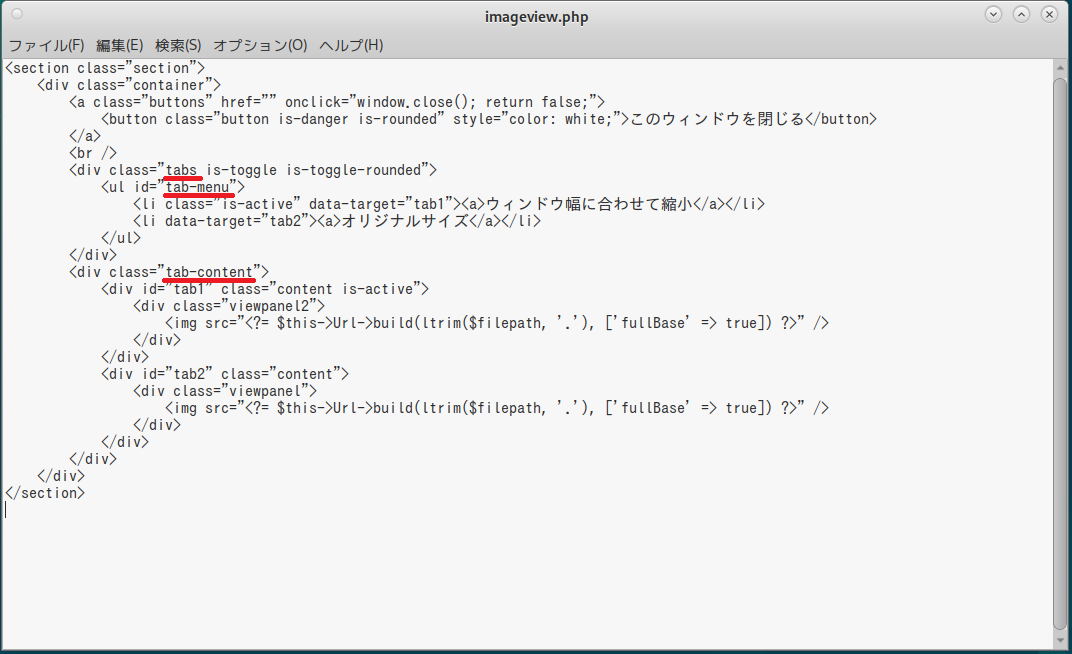The width and height of the screenshot is (1072, 654).
Task: Minimize the imageview.php window
Action: [x=993, y=15]
